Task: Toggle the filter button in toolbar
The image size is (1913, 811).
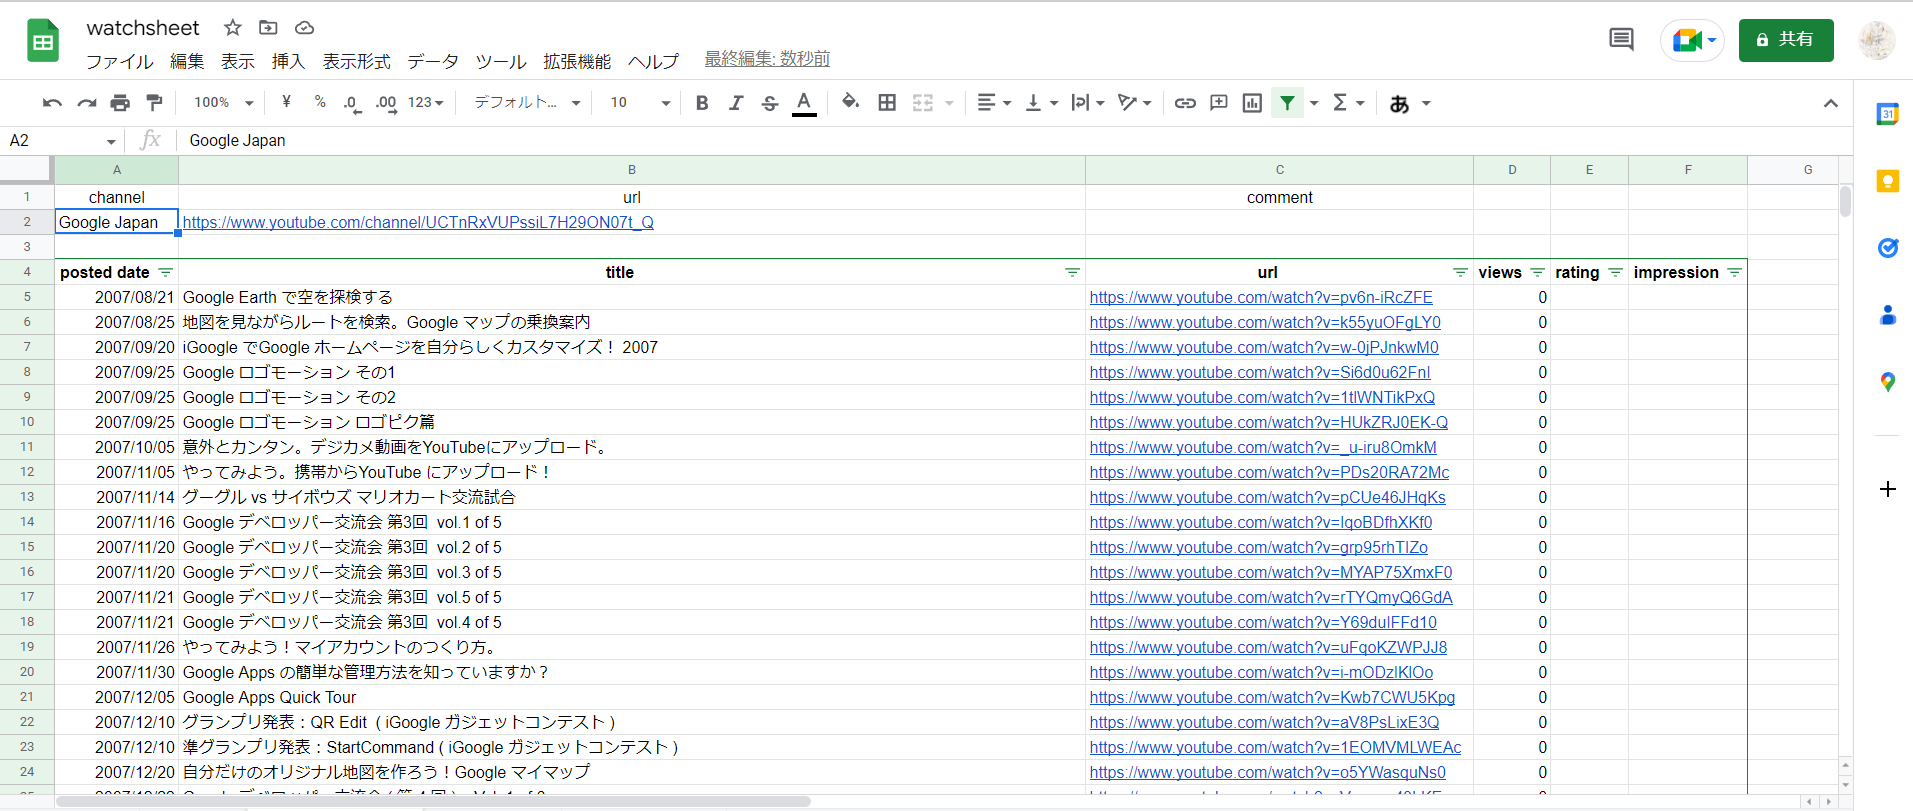Action: point(1288,103)
